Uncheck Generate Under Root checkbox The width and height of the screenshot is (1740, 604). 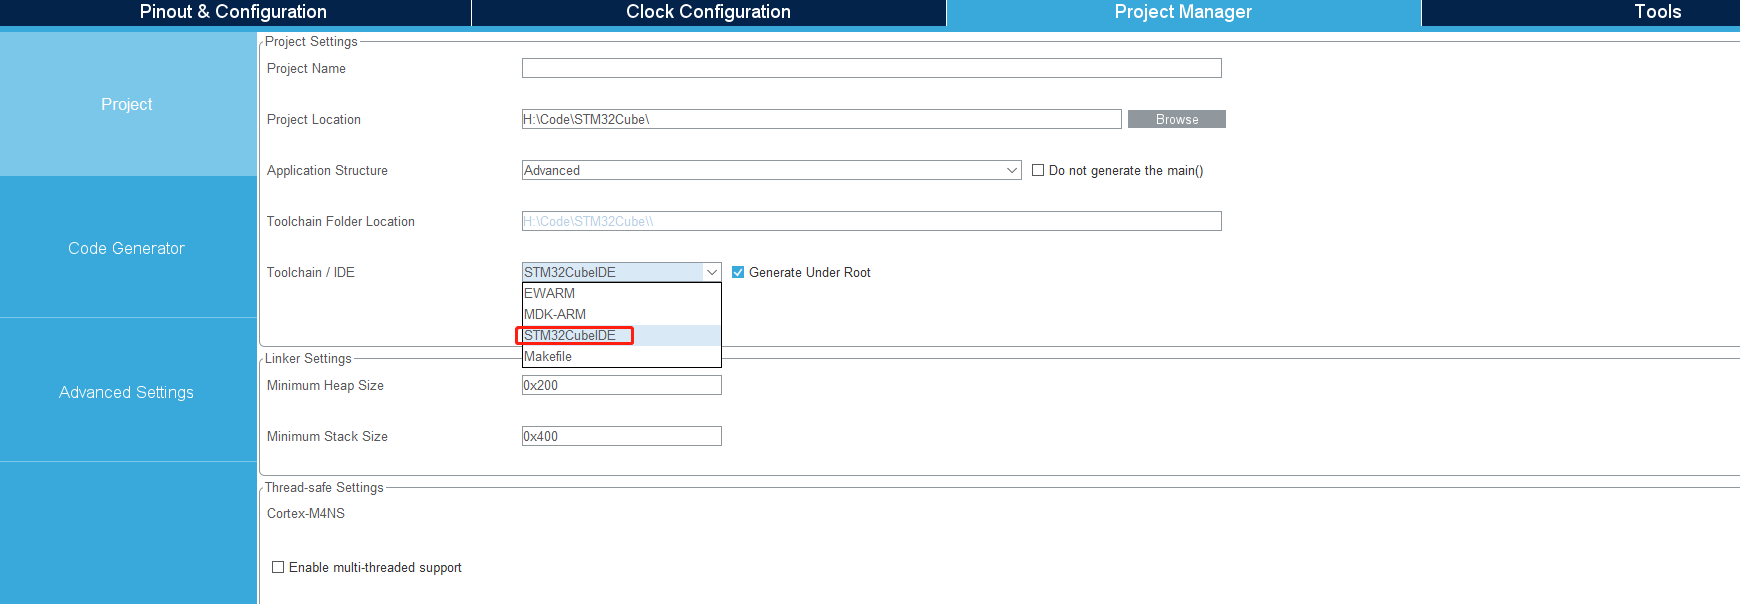738,272
